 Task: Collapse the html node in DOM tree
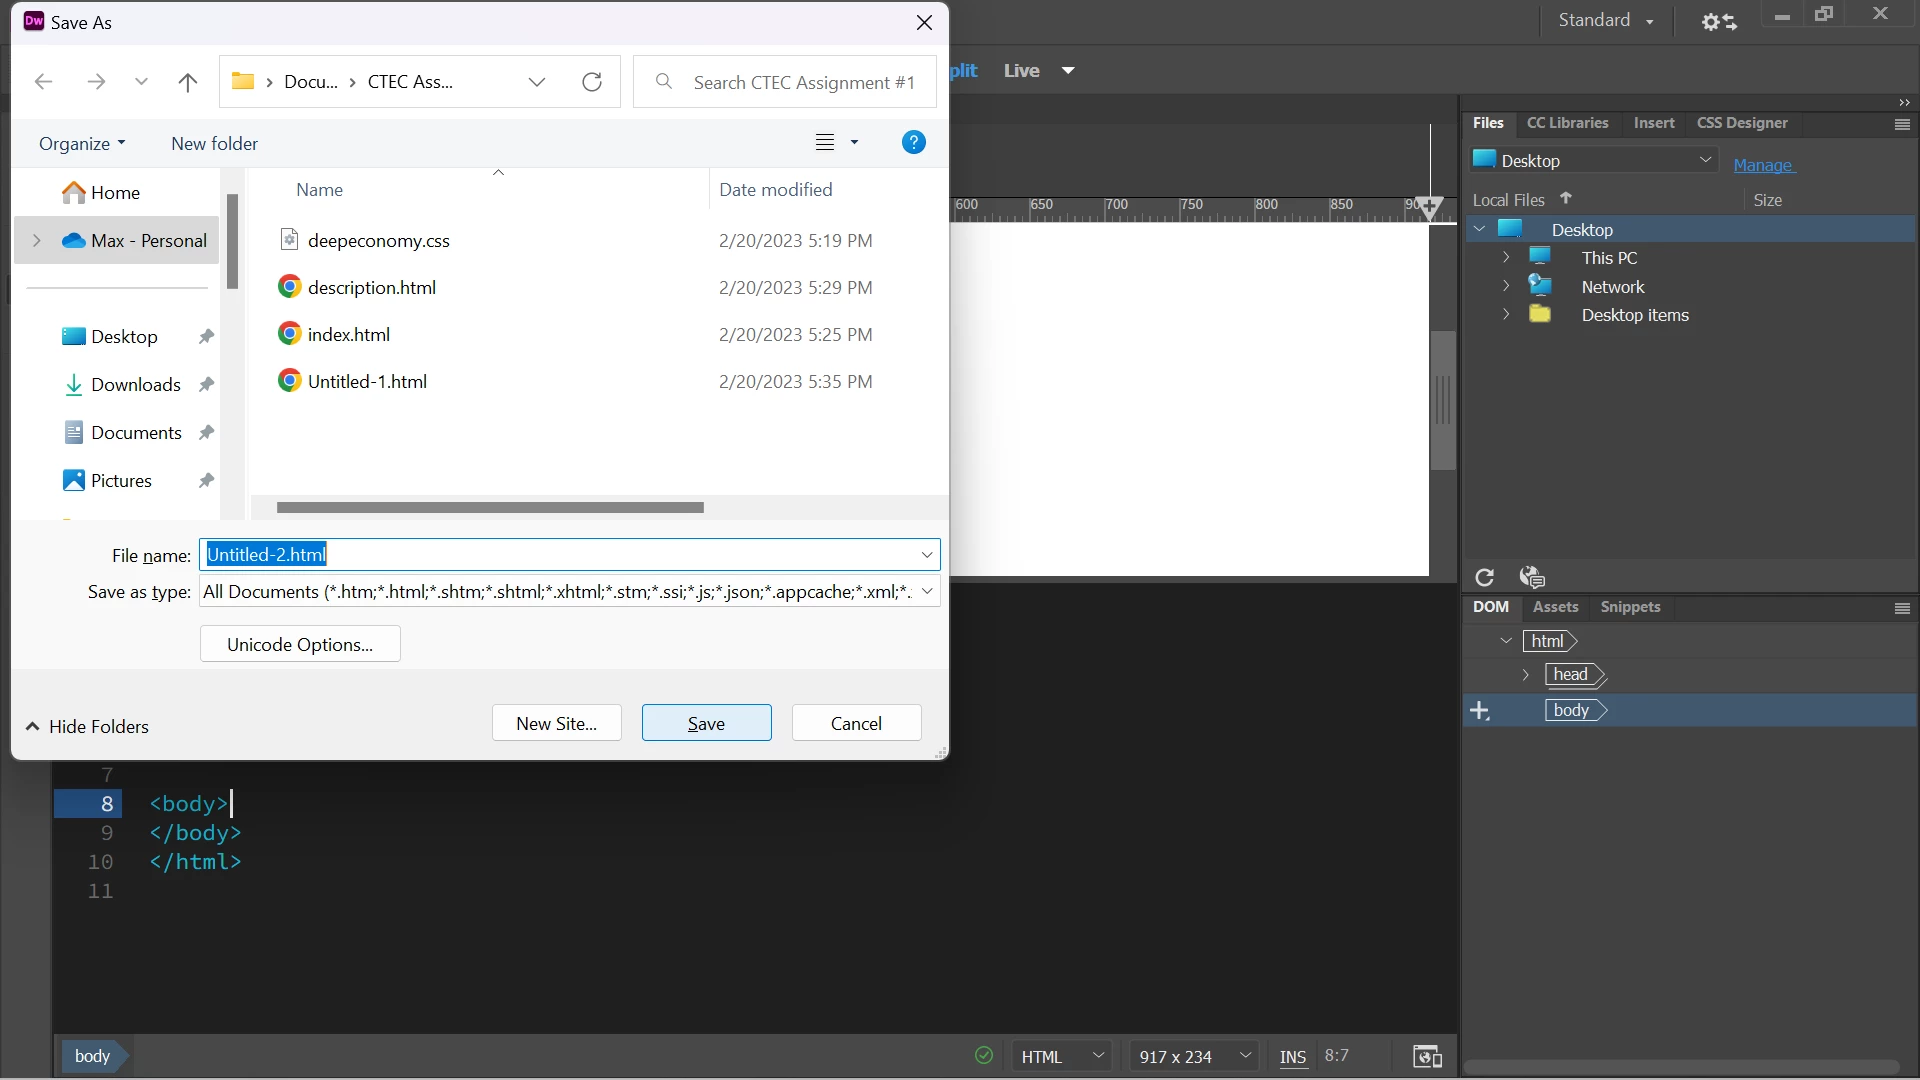[x=1506, y=641]
